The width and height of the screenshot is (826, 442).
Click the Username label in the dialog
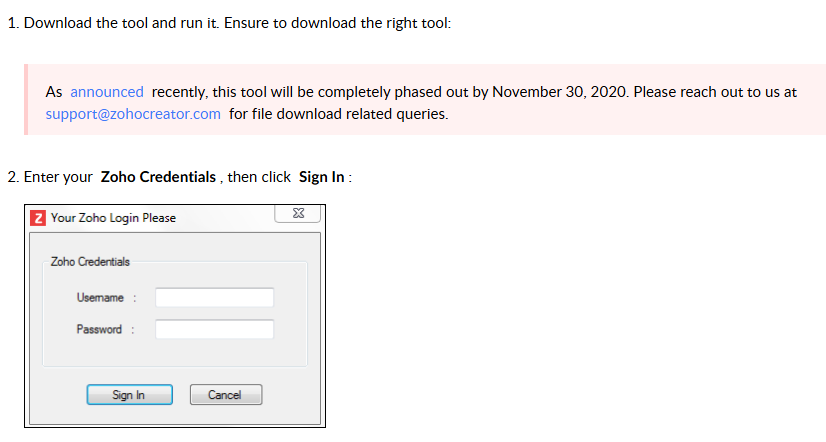tap(100, 298)
